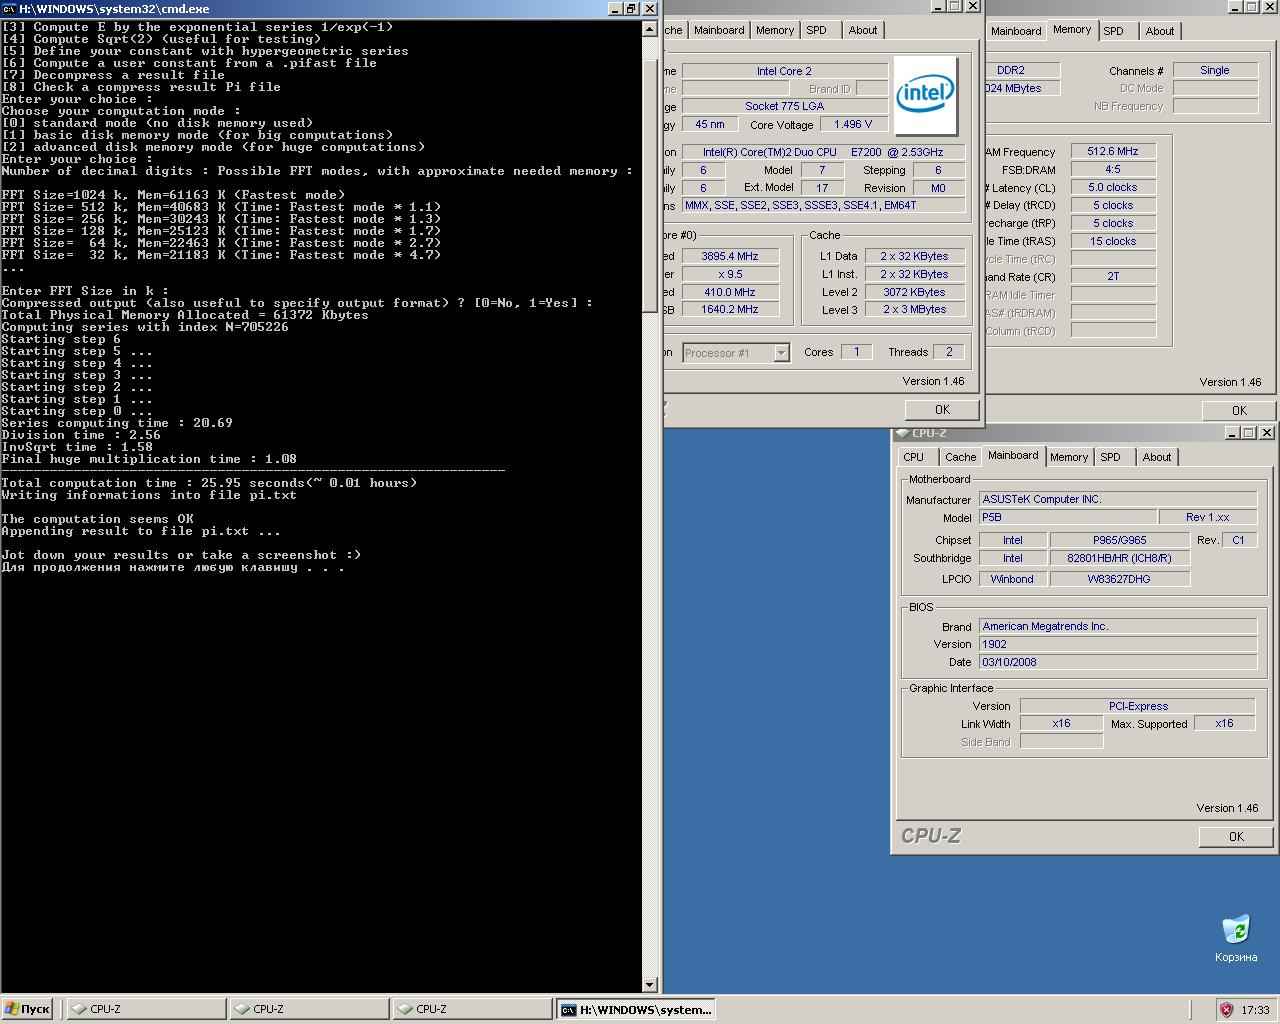Screen dimensions: 1280x1024
Task: Click the cmd window scrollbar up arrow
Action: click(650, 29)
